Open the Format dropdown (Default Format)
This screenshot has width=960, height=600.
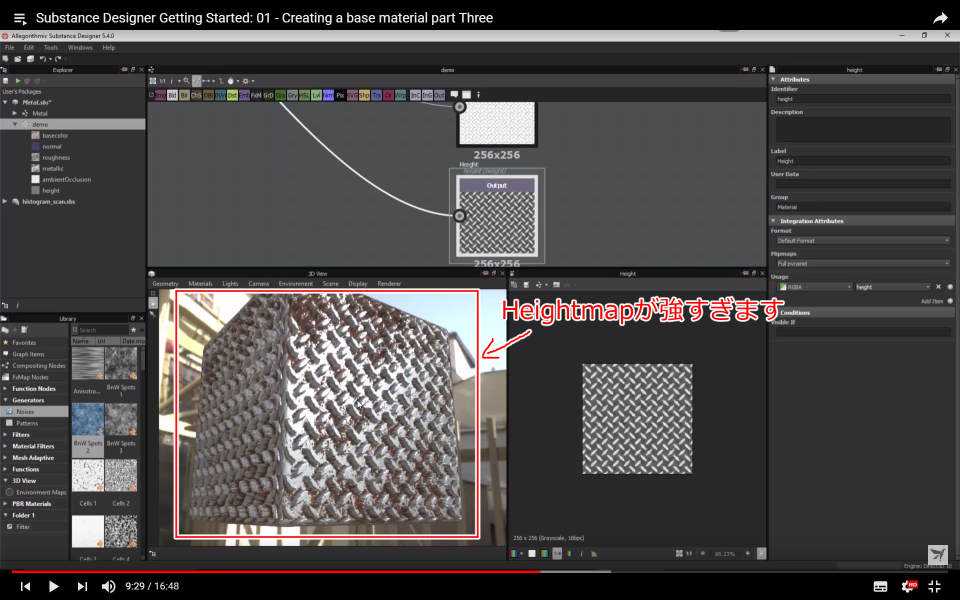[x=862, y=241]
